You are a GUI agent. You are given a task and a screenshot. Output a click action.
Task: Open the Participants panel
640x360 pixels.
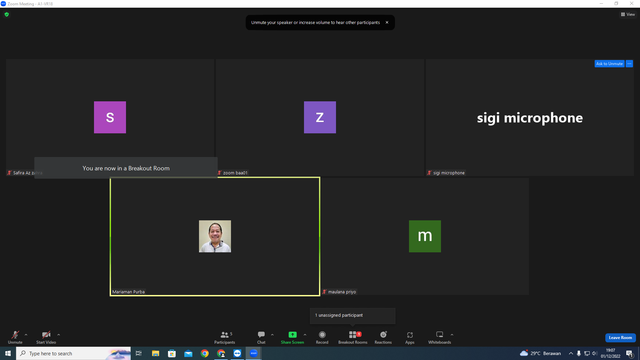point(224,337)
